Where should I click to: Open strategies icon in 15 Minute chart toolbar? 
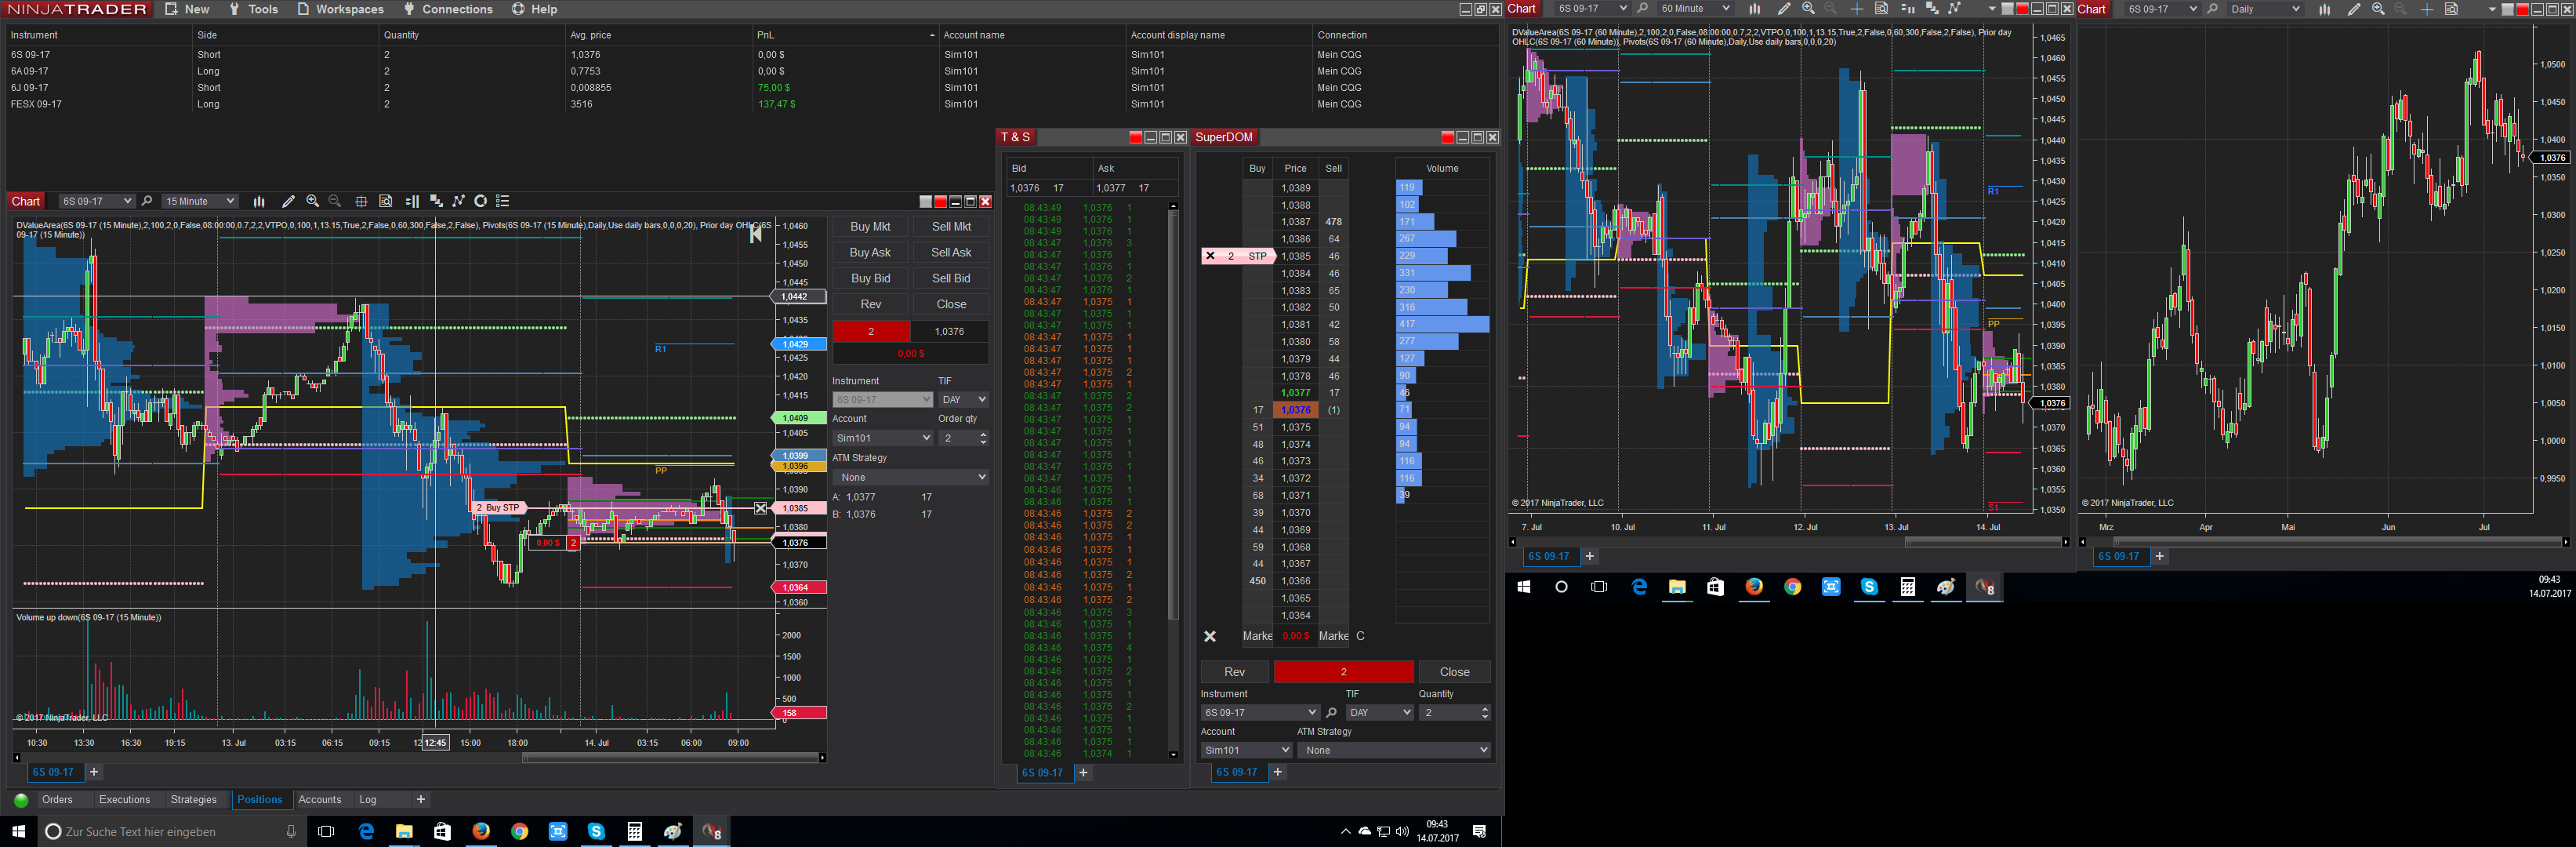pos(459,201)
